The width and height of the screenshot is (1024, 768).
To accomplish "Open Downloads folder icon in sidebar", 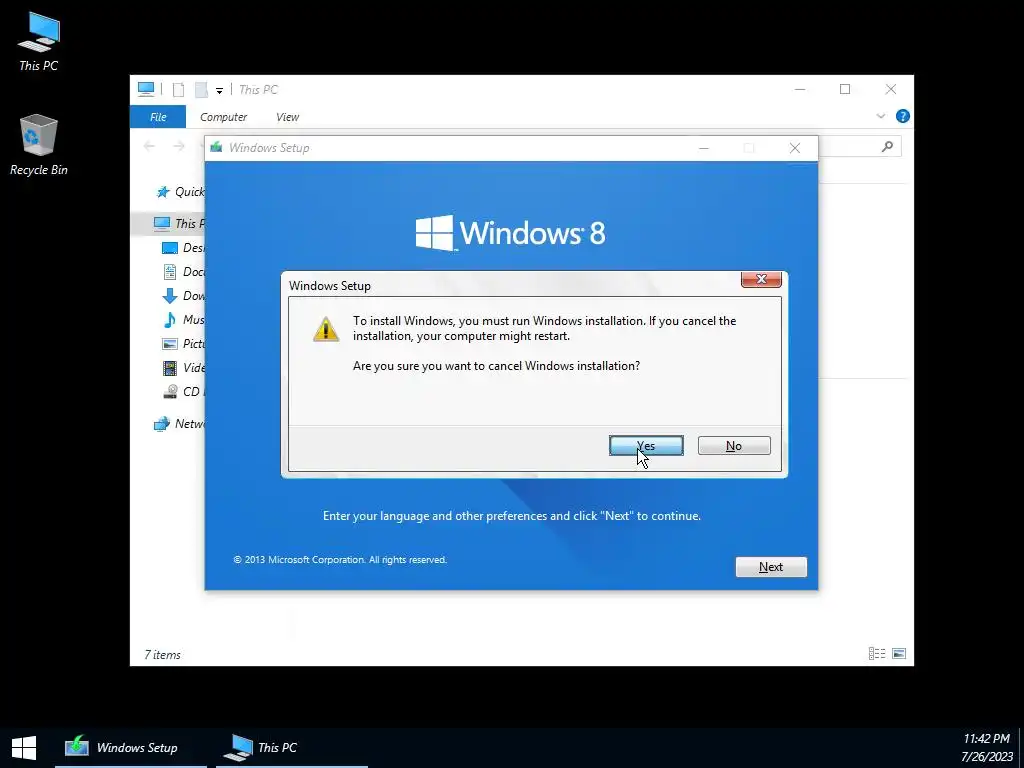I will point(170,296).
